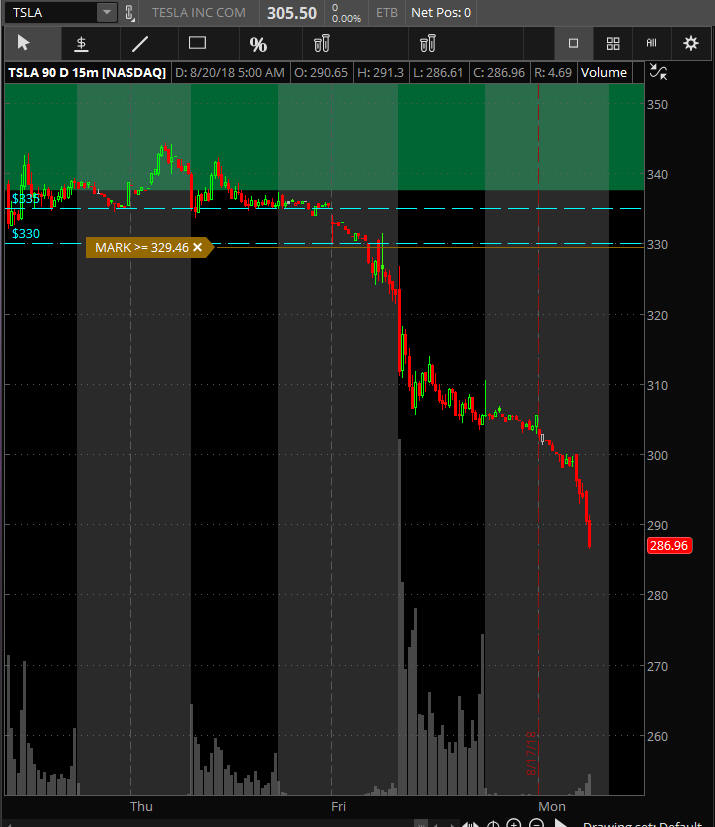Select the trendline drawing tool
This screenshot has height=827, width=715.
[140, 43]
